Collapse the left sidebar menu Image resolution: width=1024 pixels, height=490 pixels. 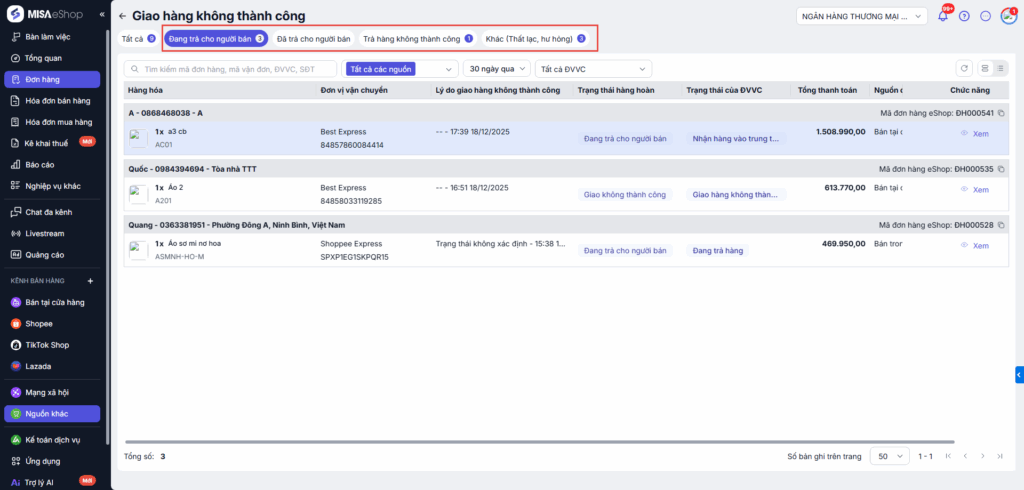(x=102, y=15)
